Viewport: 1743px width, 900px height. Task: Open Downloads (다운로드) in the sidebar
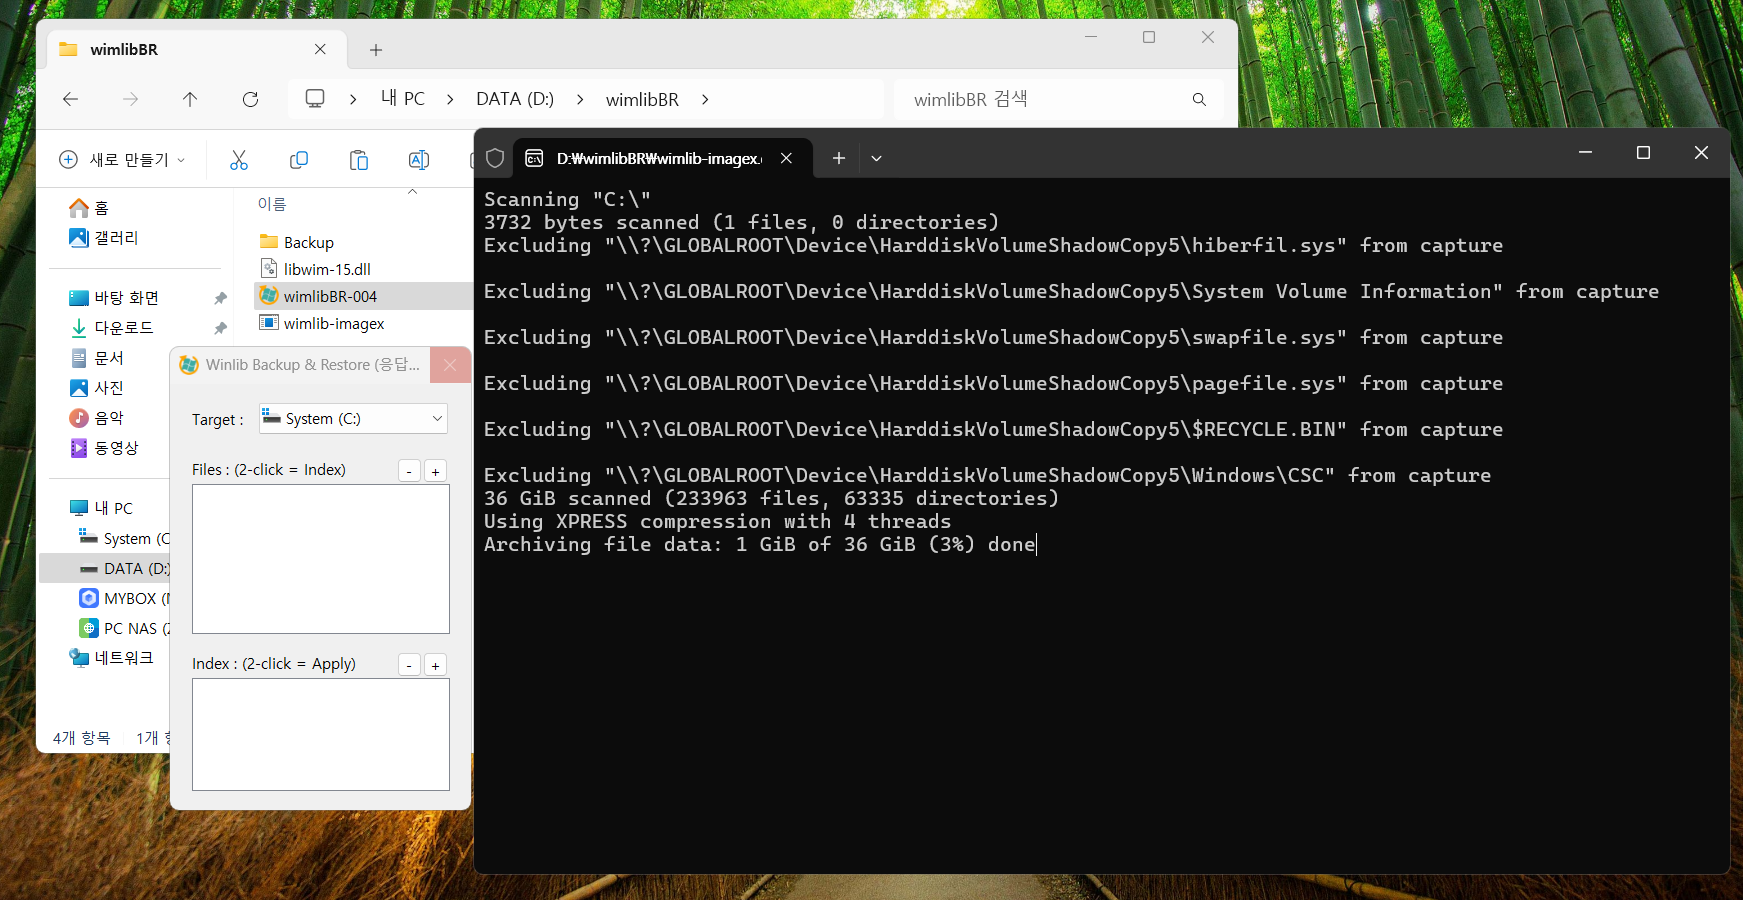pos(111,328)
